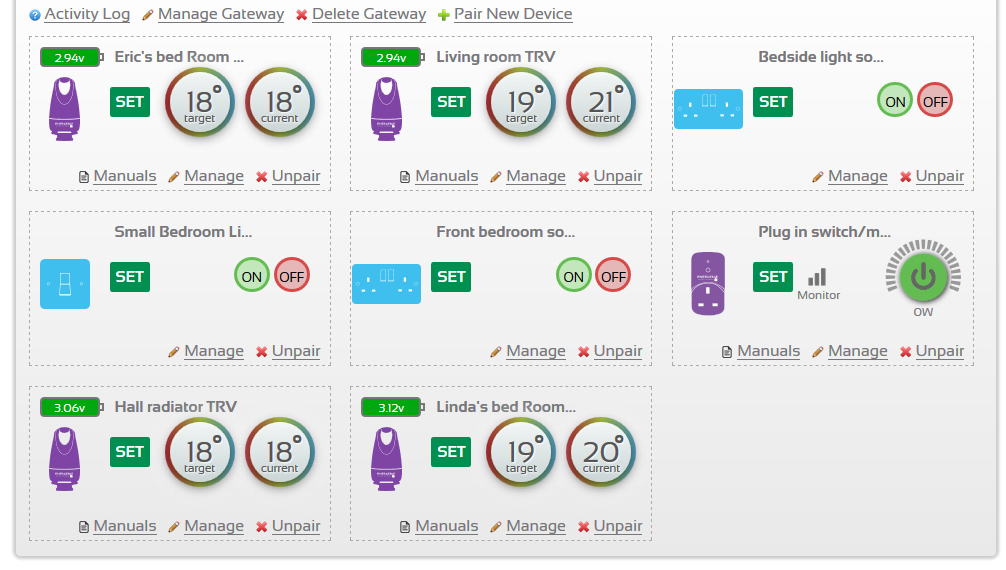Image resolution: width=1006 pixels, height=570 pixels.
Task: Click the Bedside light socket icon
Action: click(708, 108)
